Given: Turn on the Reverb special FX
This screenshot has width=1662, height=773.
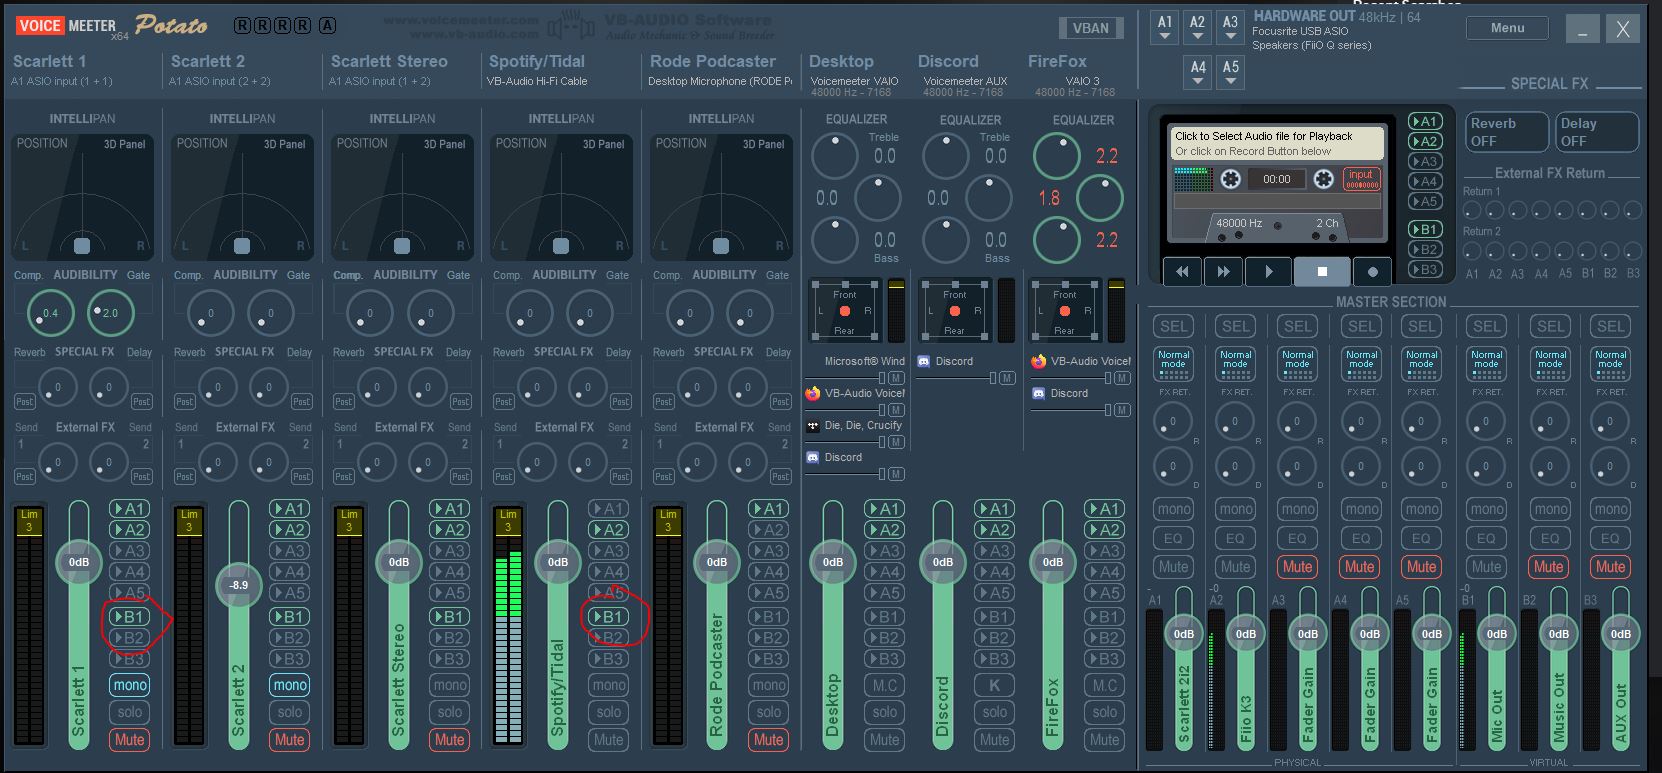Looking at the screenshot, I should [1506, 132].
